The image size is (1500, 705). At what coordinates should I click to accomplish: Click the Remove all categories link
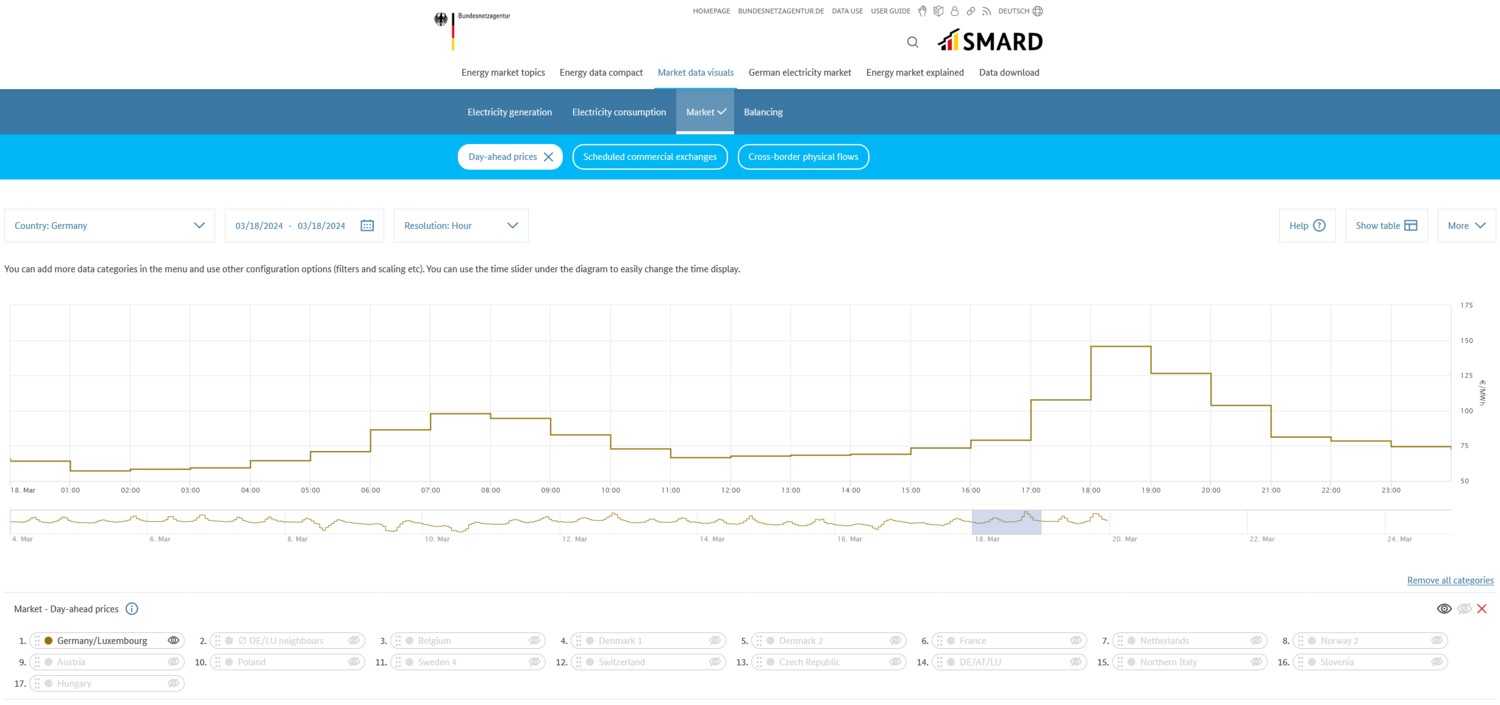(x=1450, y=581)
